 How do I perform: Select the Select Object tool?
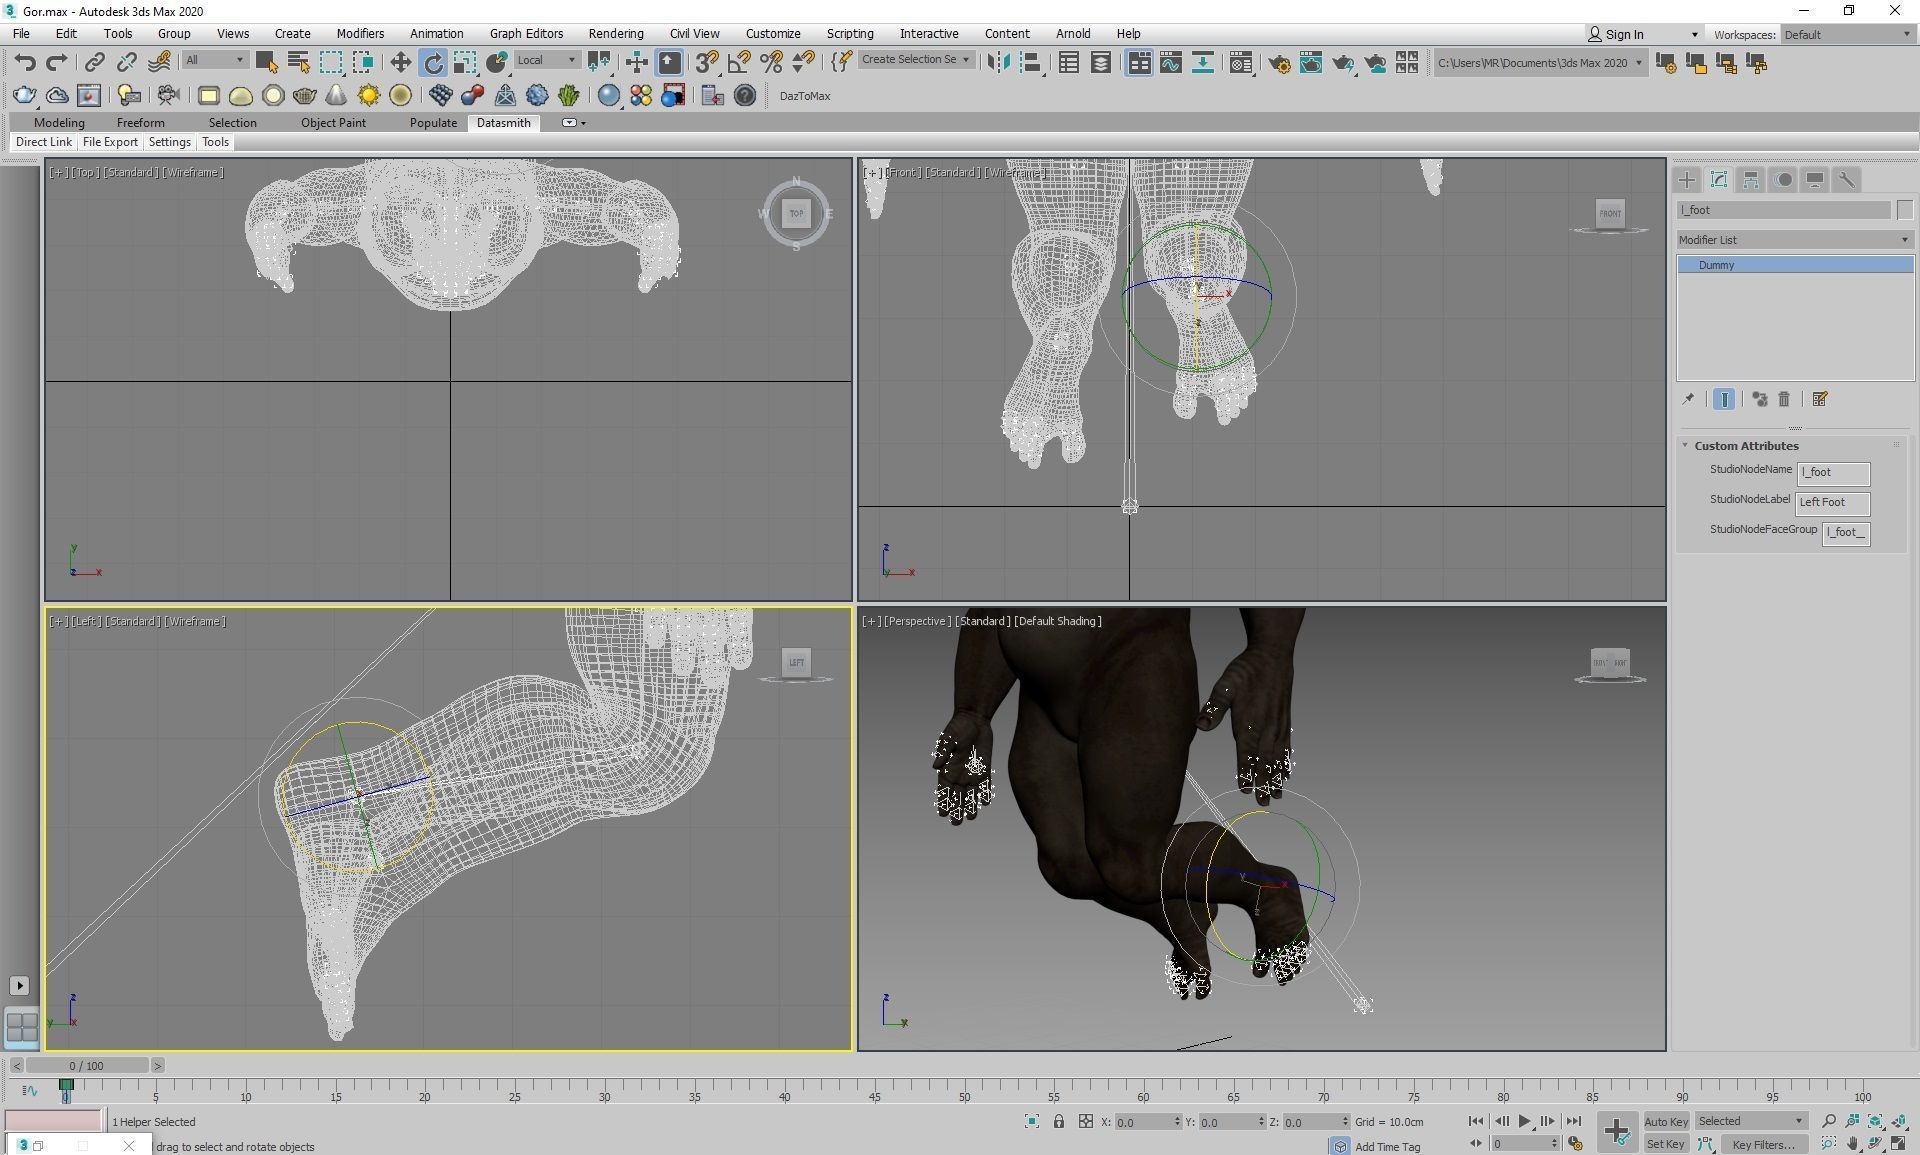[x=266, y=63]
